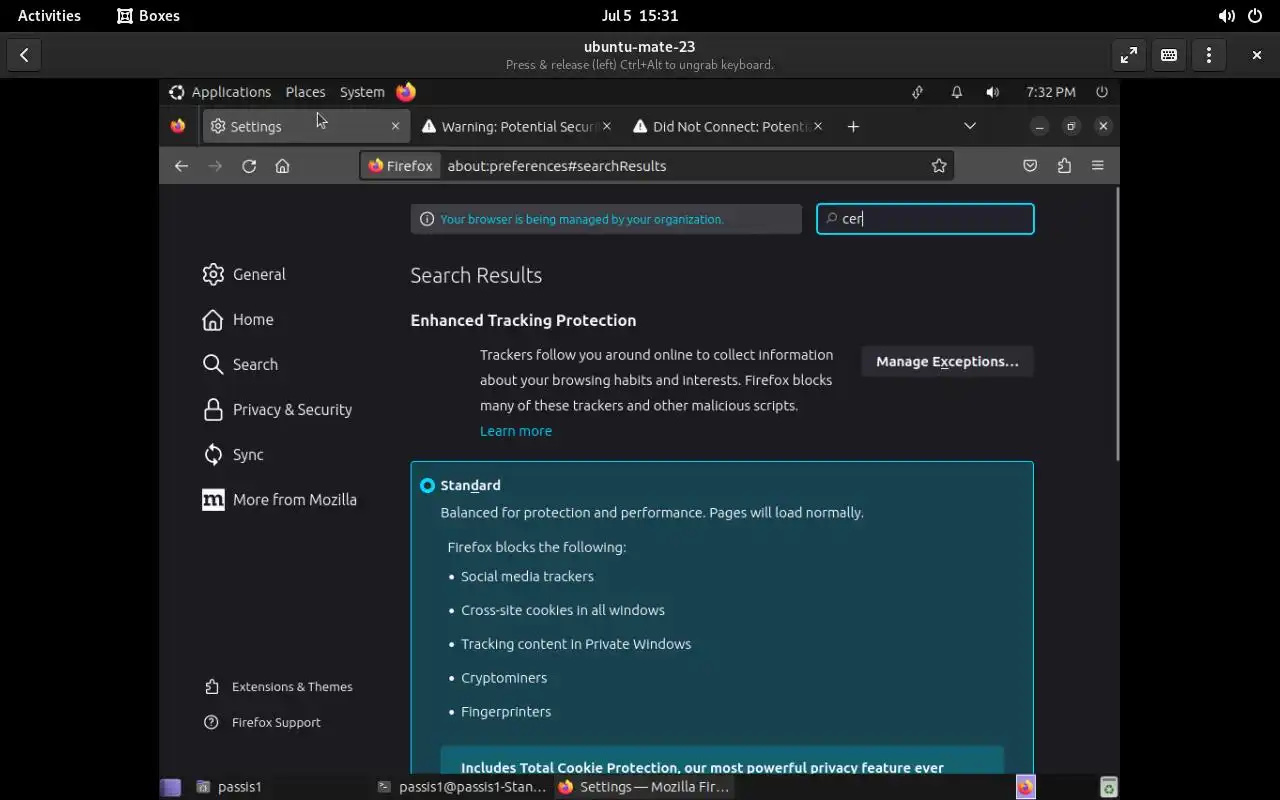Open Boxes three-dot menu

1208,55
